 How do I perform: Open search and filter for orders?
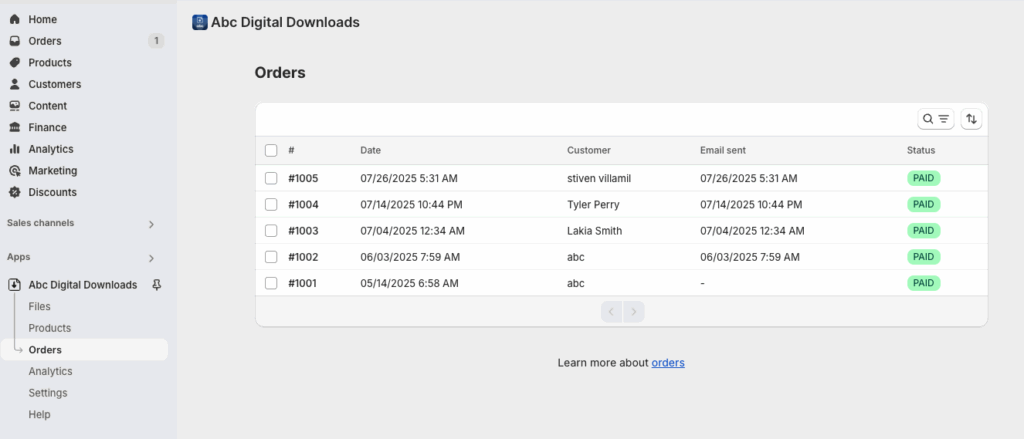coord(936,119)
